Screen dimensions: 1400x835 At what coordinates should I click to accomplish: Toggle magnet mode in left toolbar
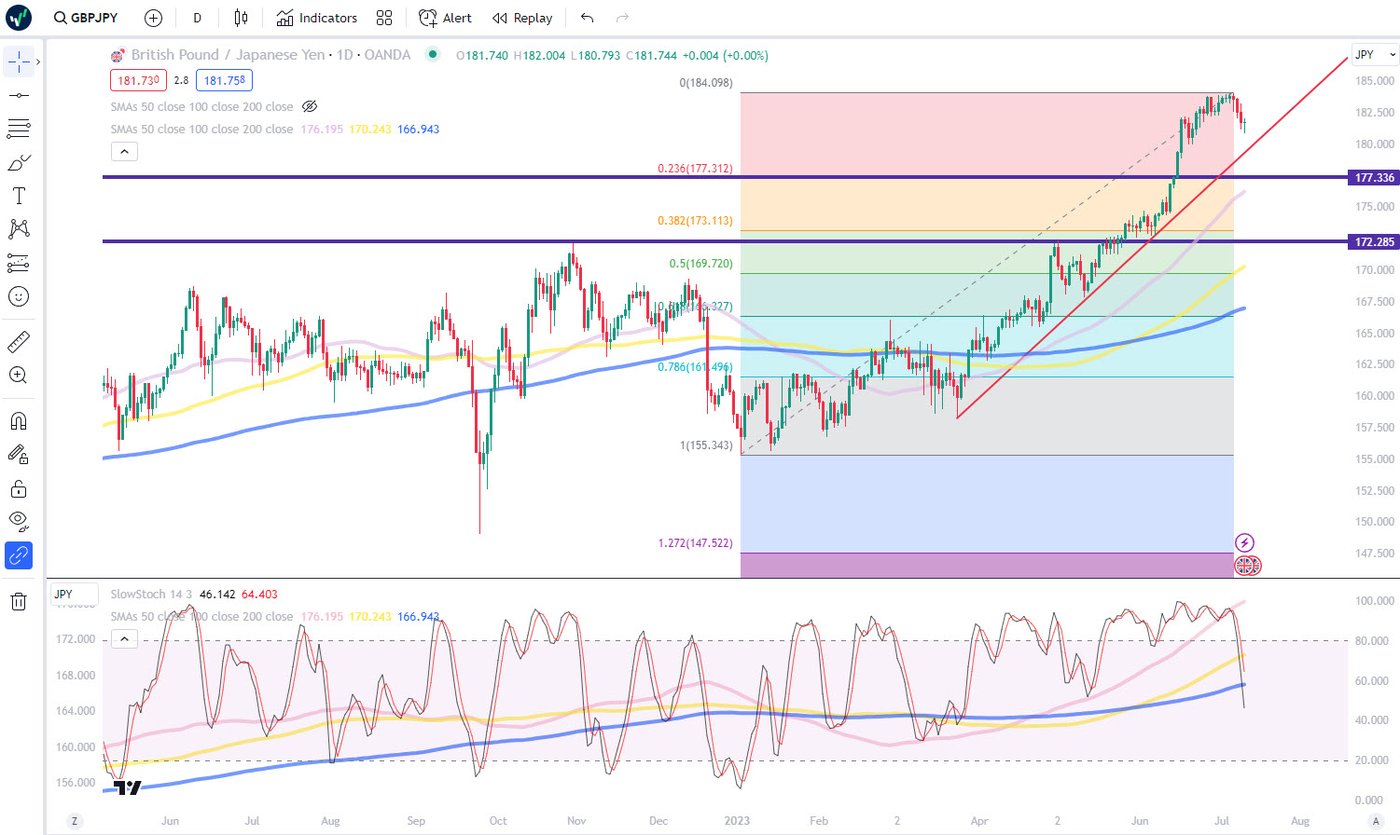click(x=17, y=420)
